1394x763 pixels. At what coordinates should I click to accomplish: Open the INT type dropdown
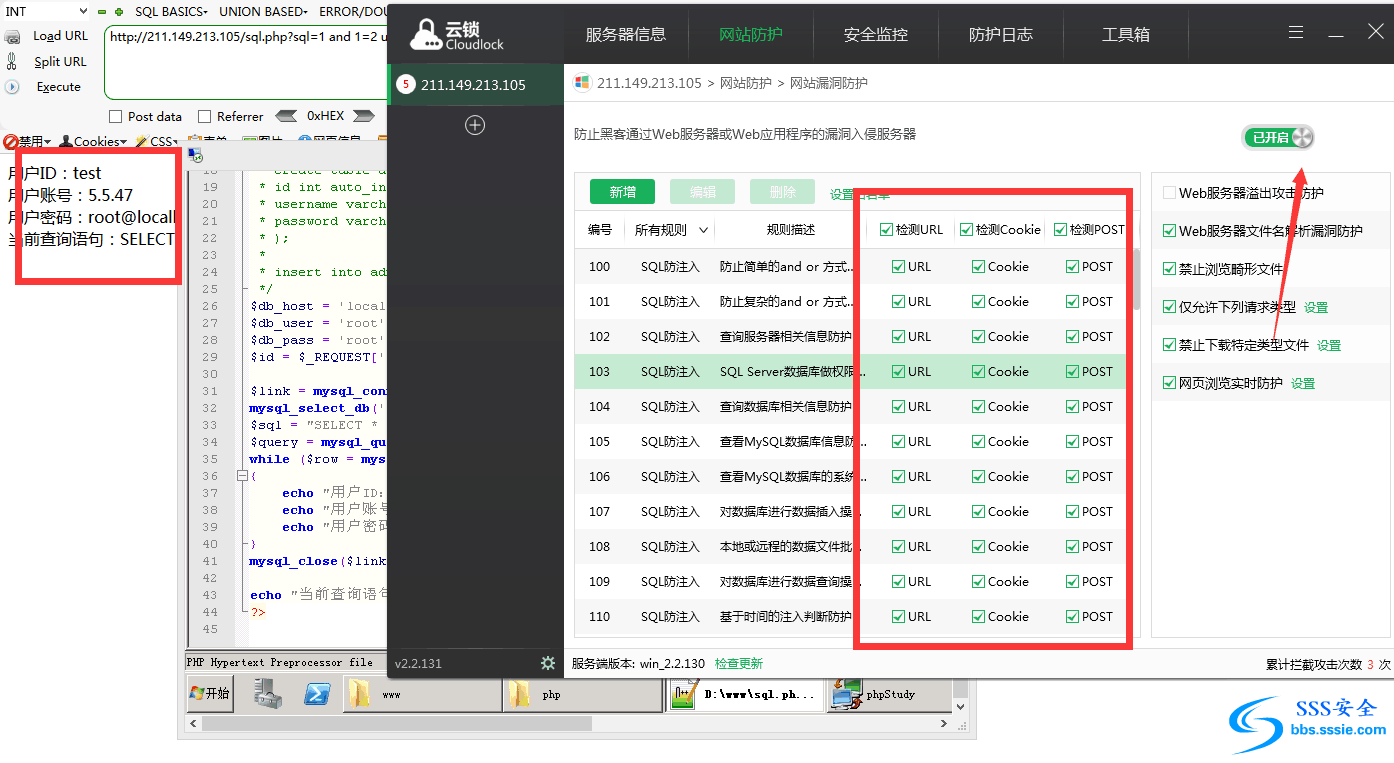click(46, 12)
